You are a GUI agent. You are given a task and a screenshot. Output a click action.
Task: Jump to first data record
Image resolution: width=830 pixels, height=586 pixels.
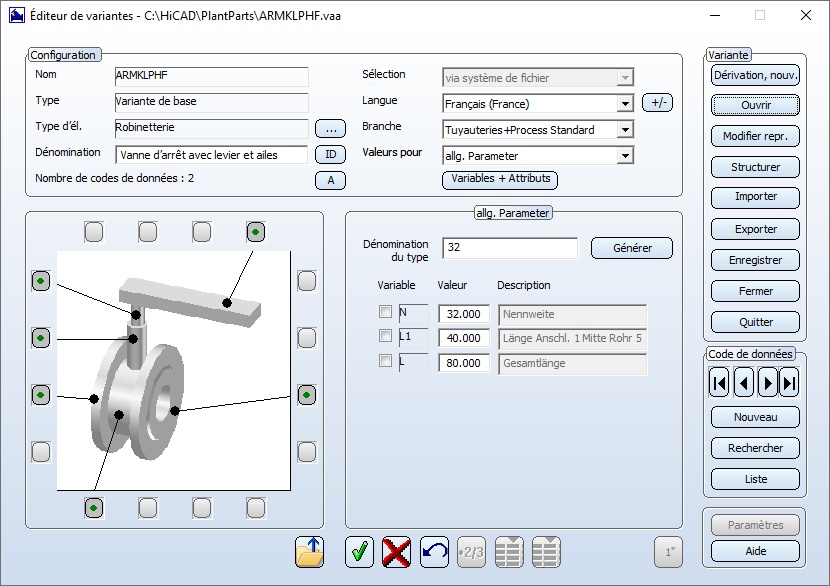[x=719, y=382]
